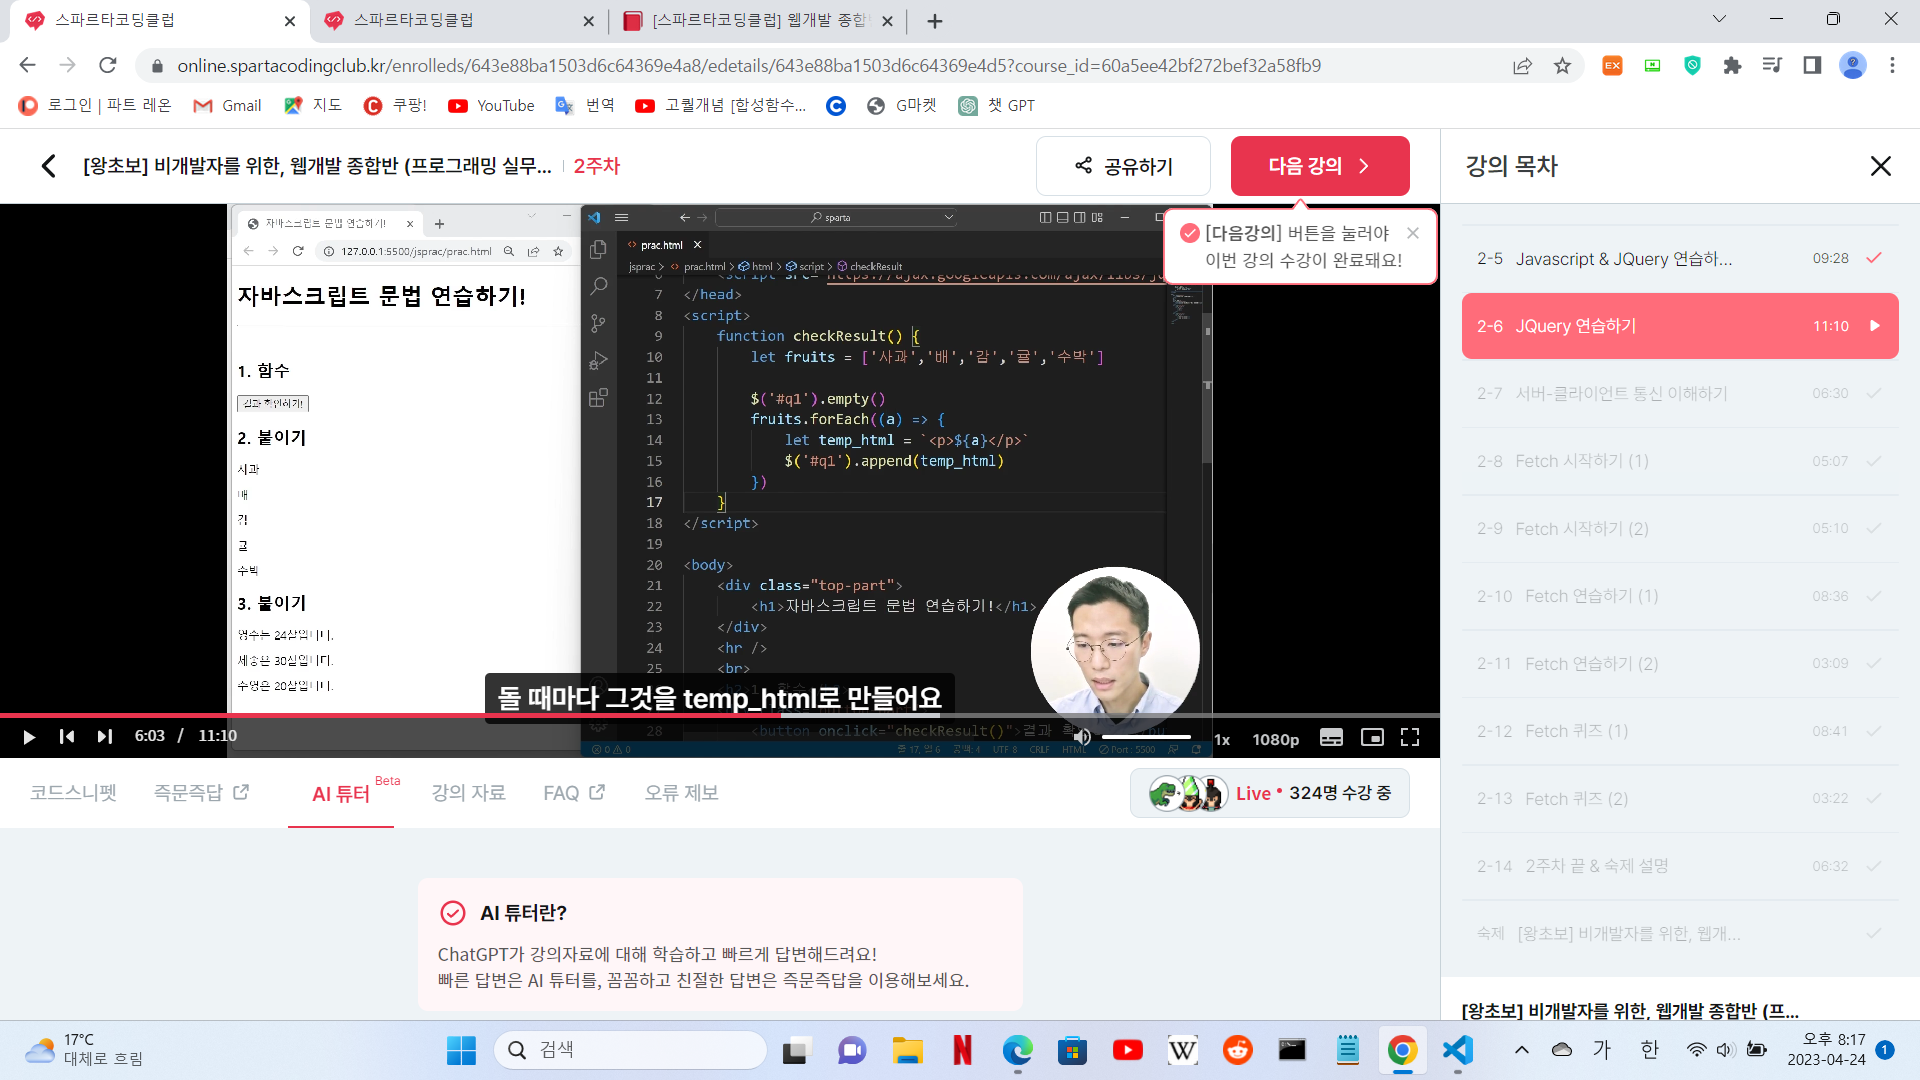Open Chrome extensions puzzle icon
This screenshot has width=1920, height=1080.
tap(1732, 65)
